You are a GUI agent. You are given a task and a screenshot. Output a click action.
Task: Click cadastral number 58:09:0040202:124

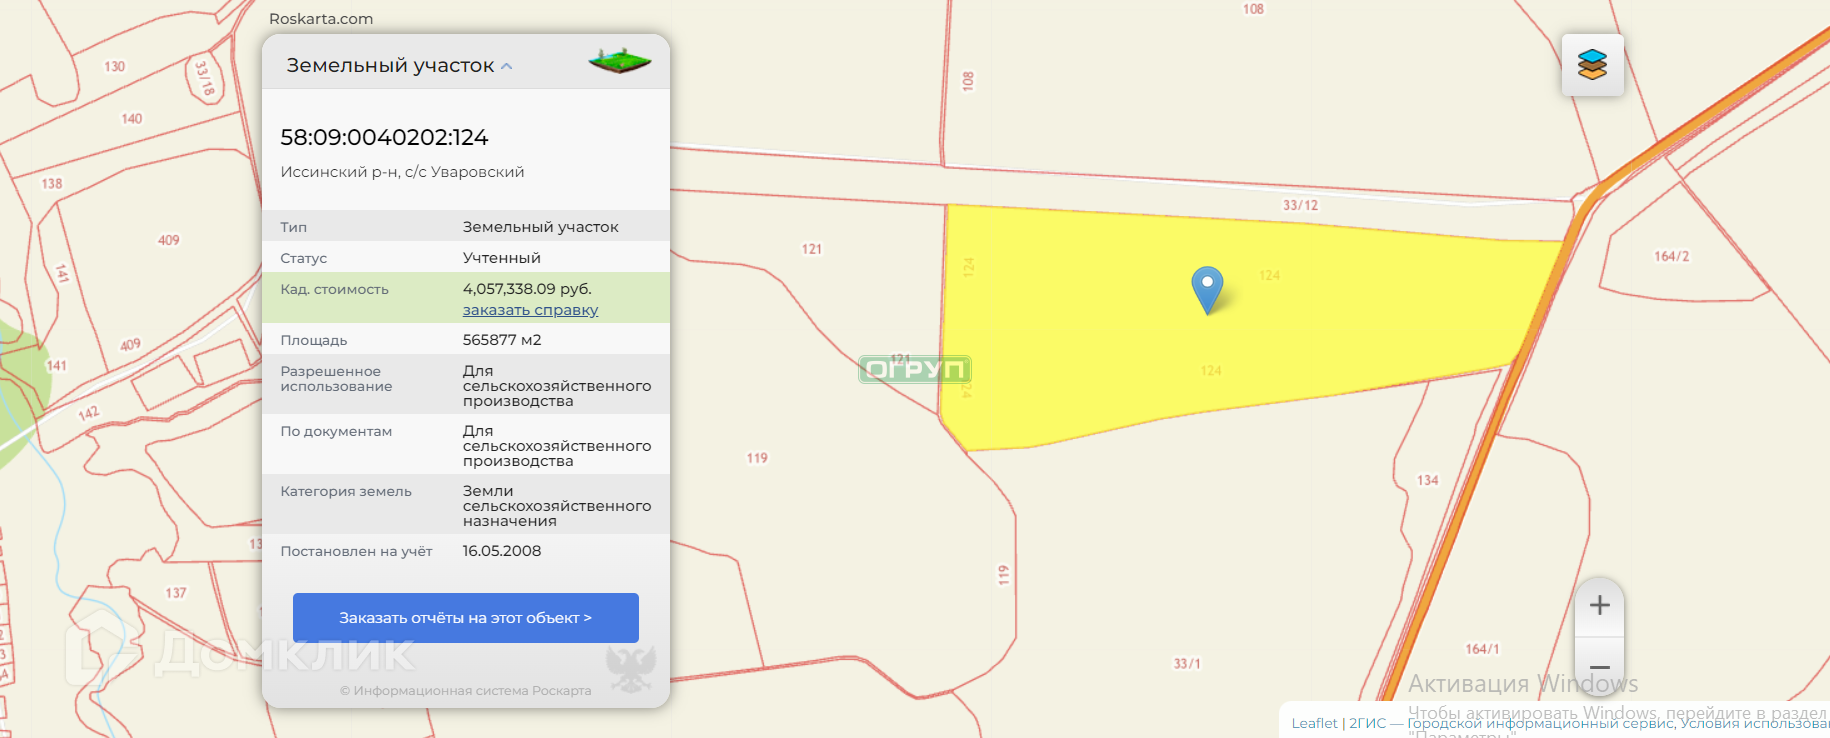click(x=384, y=137)
